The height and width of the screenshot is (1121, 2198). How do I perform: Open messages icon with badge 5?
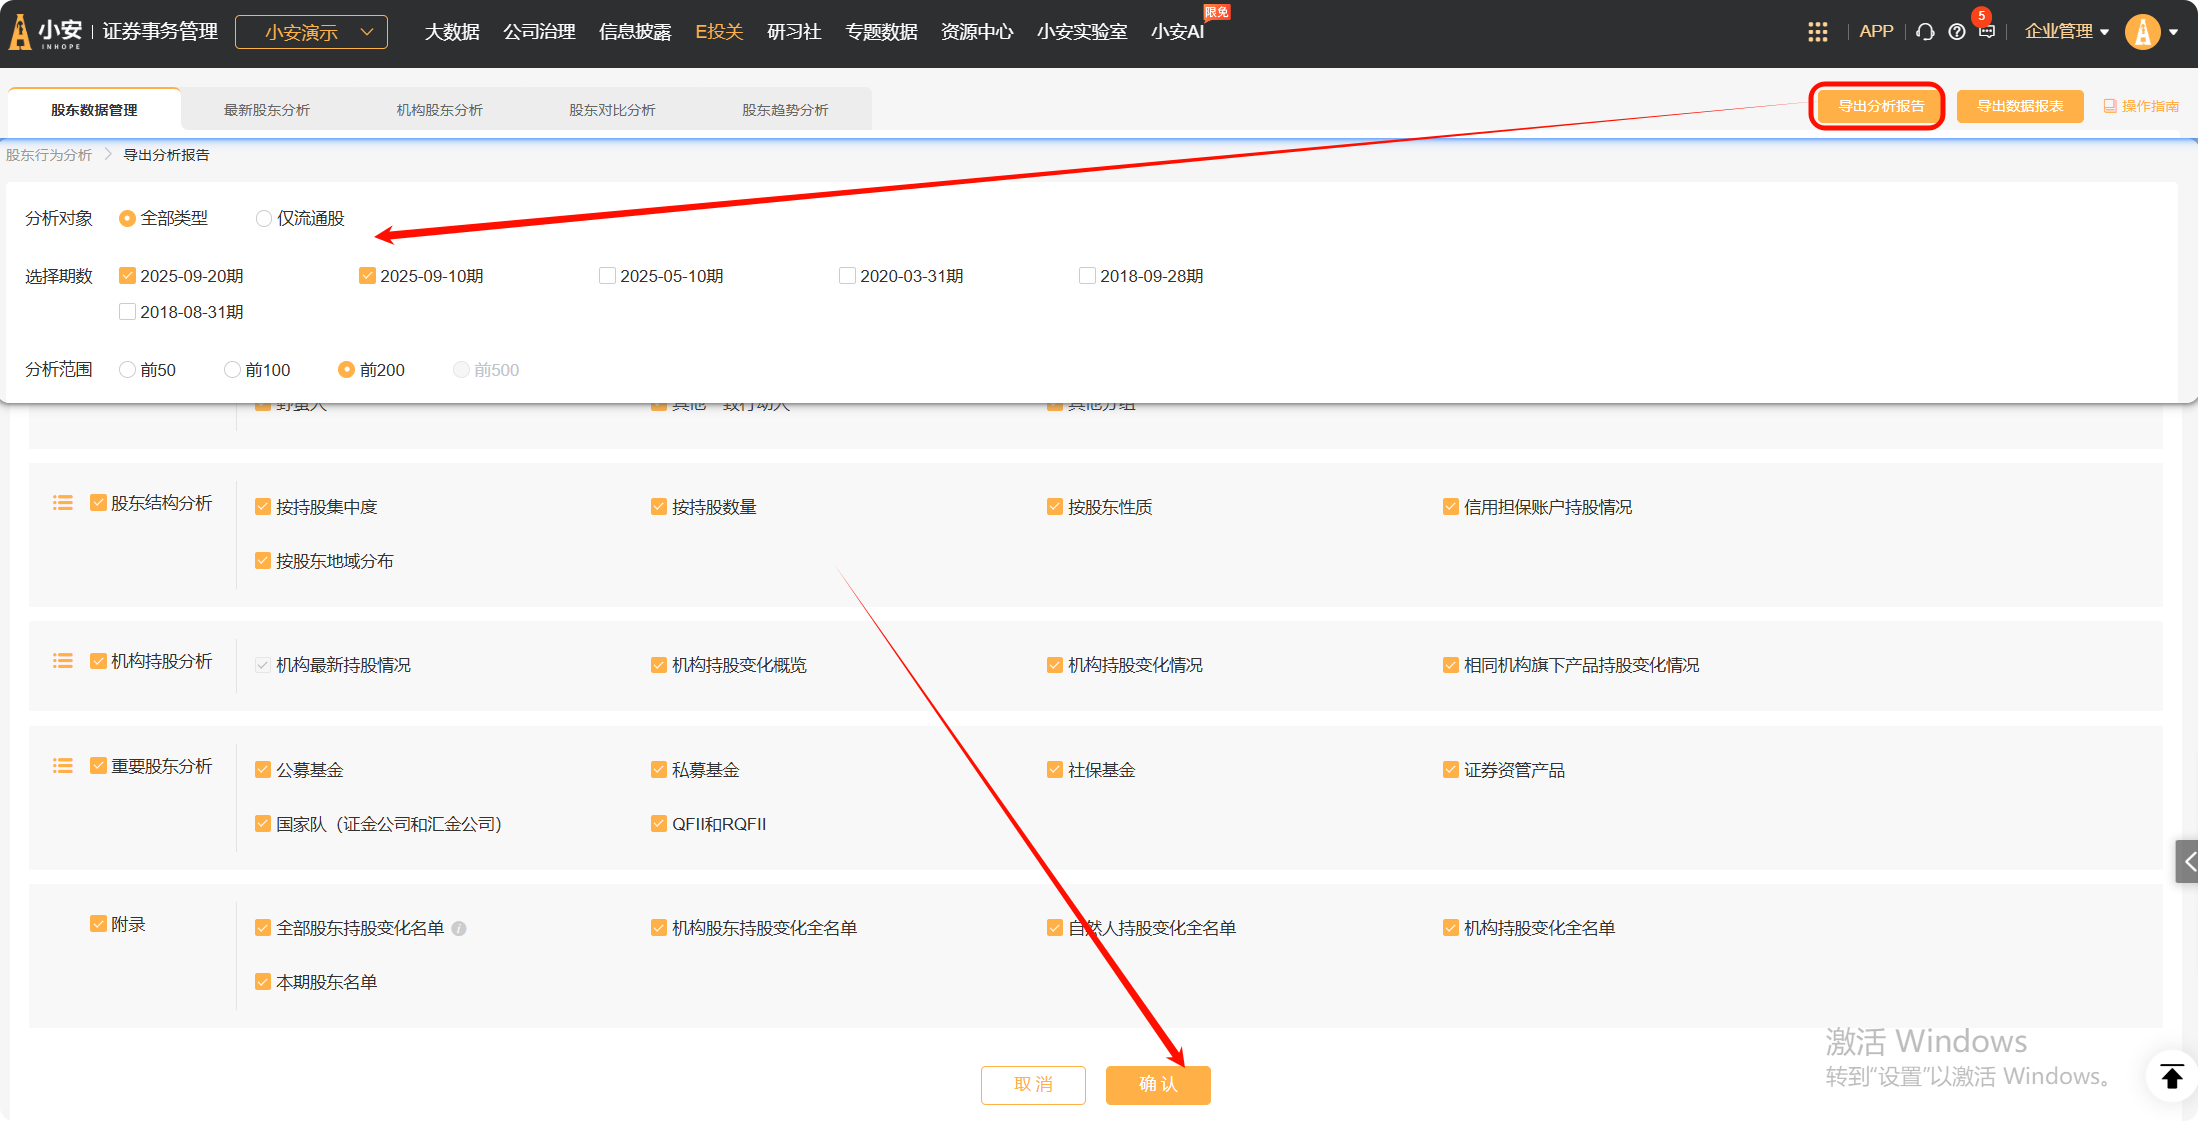[1987, 32]
